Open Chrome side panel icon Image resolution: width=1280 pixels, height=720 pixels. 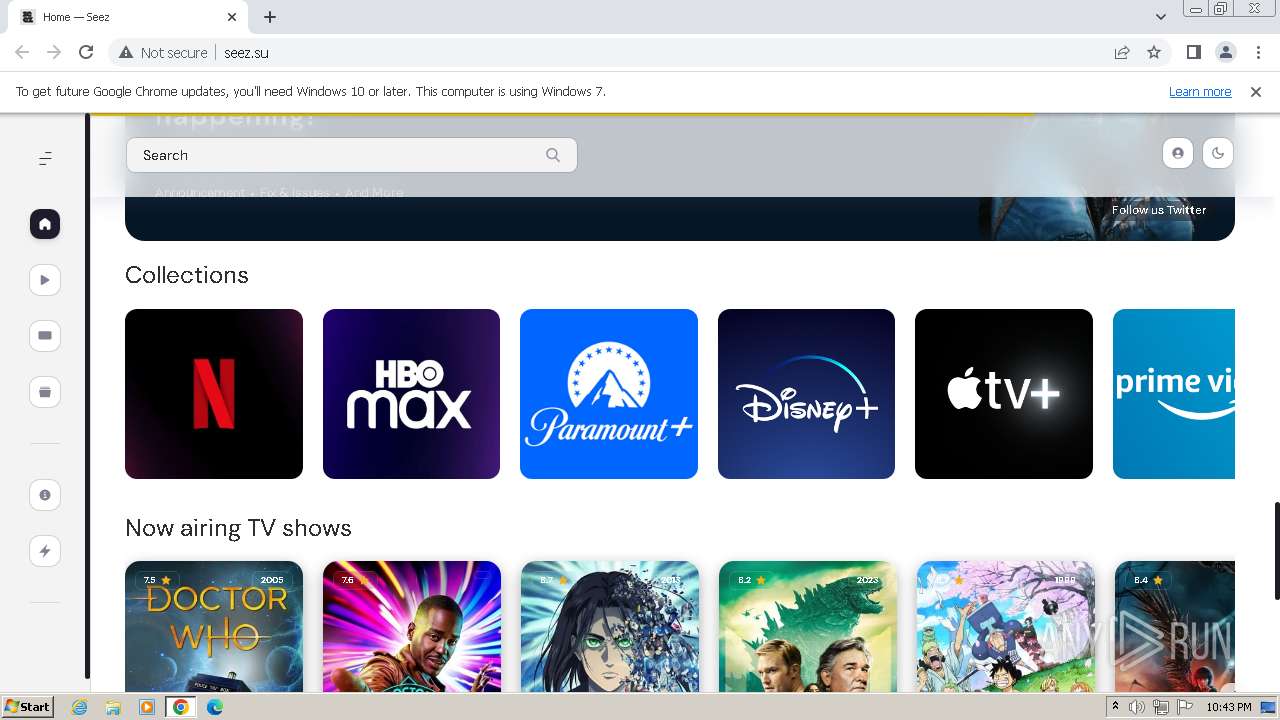coord(1193,52)
